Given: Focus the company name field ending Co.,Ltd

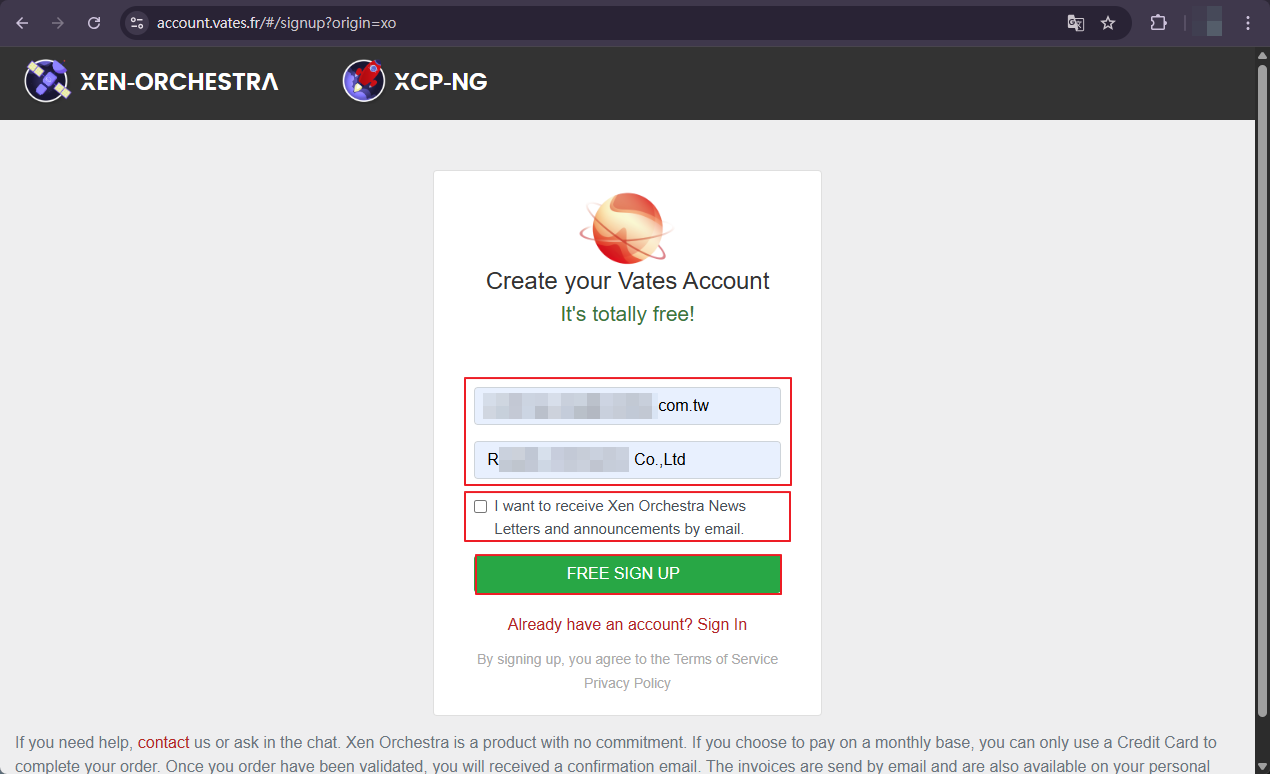Looking at the screenshot, I should click(628, 460).
